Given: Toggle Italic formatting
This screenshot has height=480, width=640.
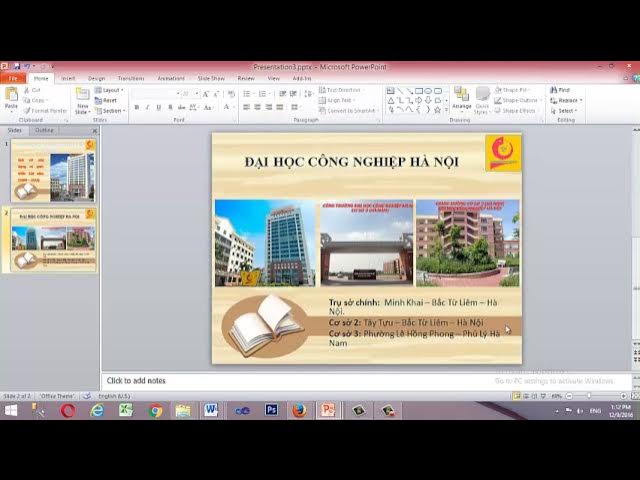Looking at the screenshot, I should (x=147, y=107).
